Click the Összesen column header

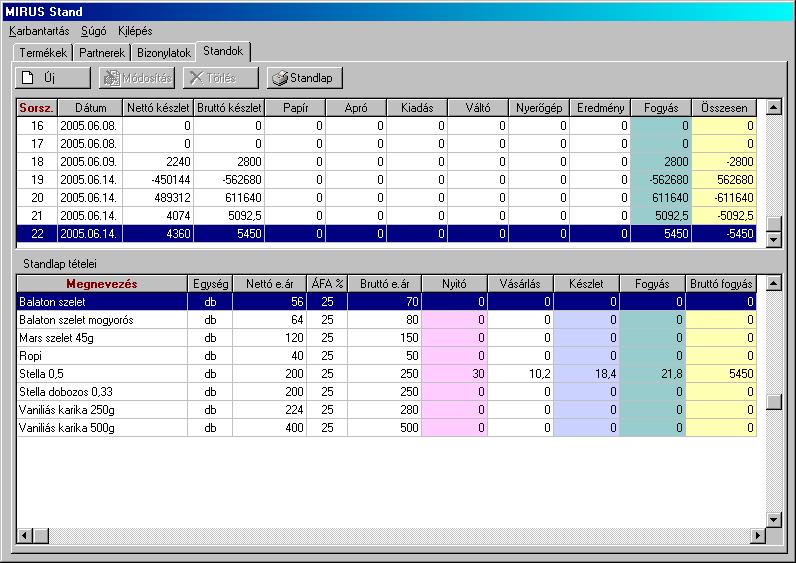724,108
